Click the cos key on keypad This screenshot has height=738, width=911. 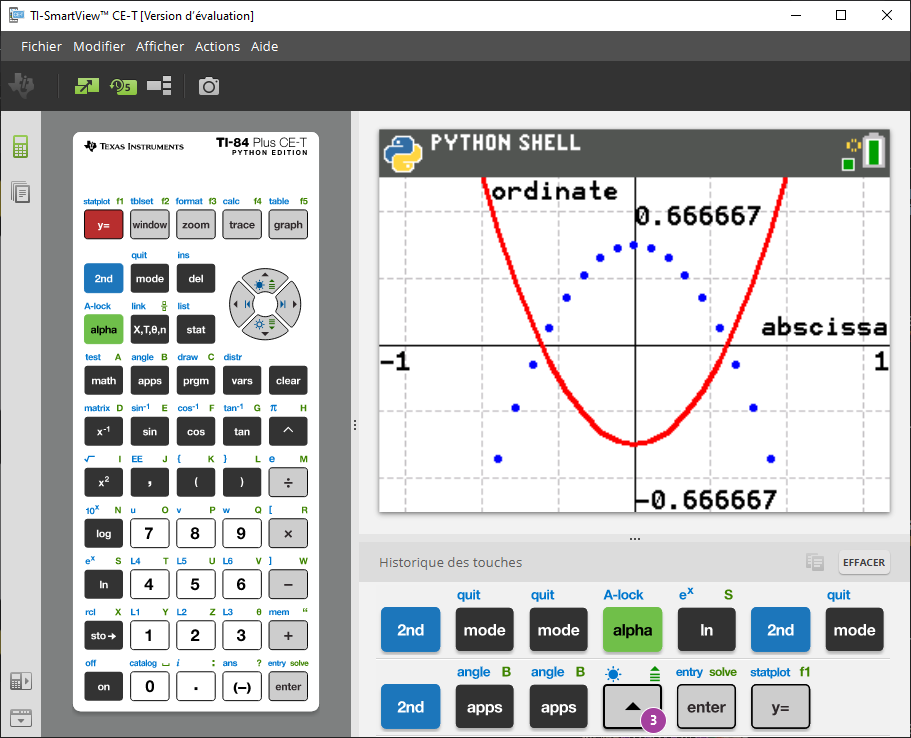196,432
